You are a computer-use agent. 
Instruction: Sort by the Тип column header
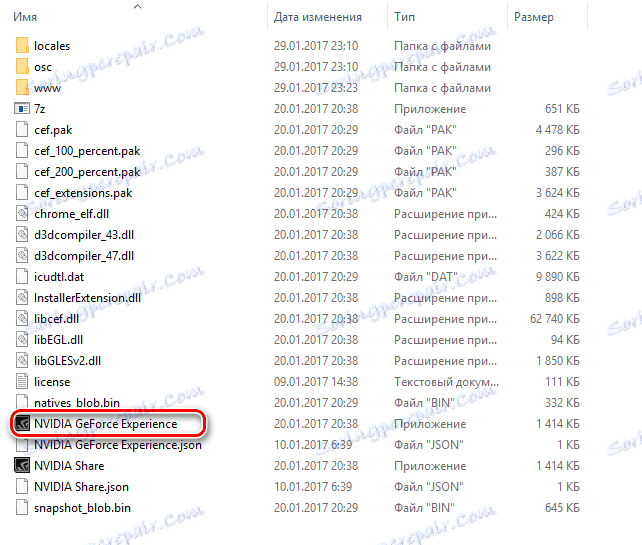pyautogui.click(x=405, y=17)
